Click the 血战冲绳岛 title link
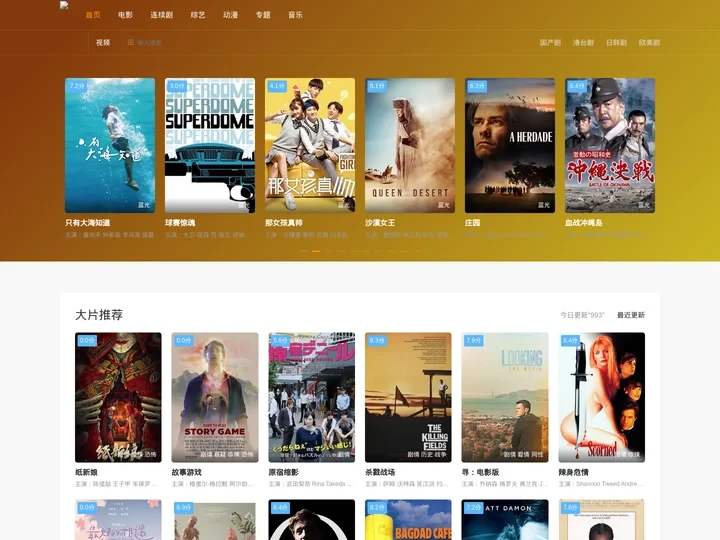This screenshot has height=540, width=720. click(x=584, y=223)
